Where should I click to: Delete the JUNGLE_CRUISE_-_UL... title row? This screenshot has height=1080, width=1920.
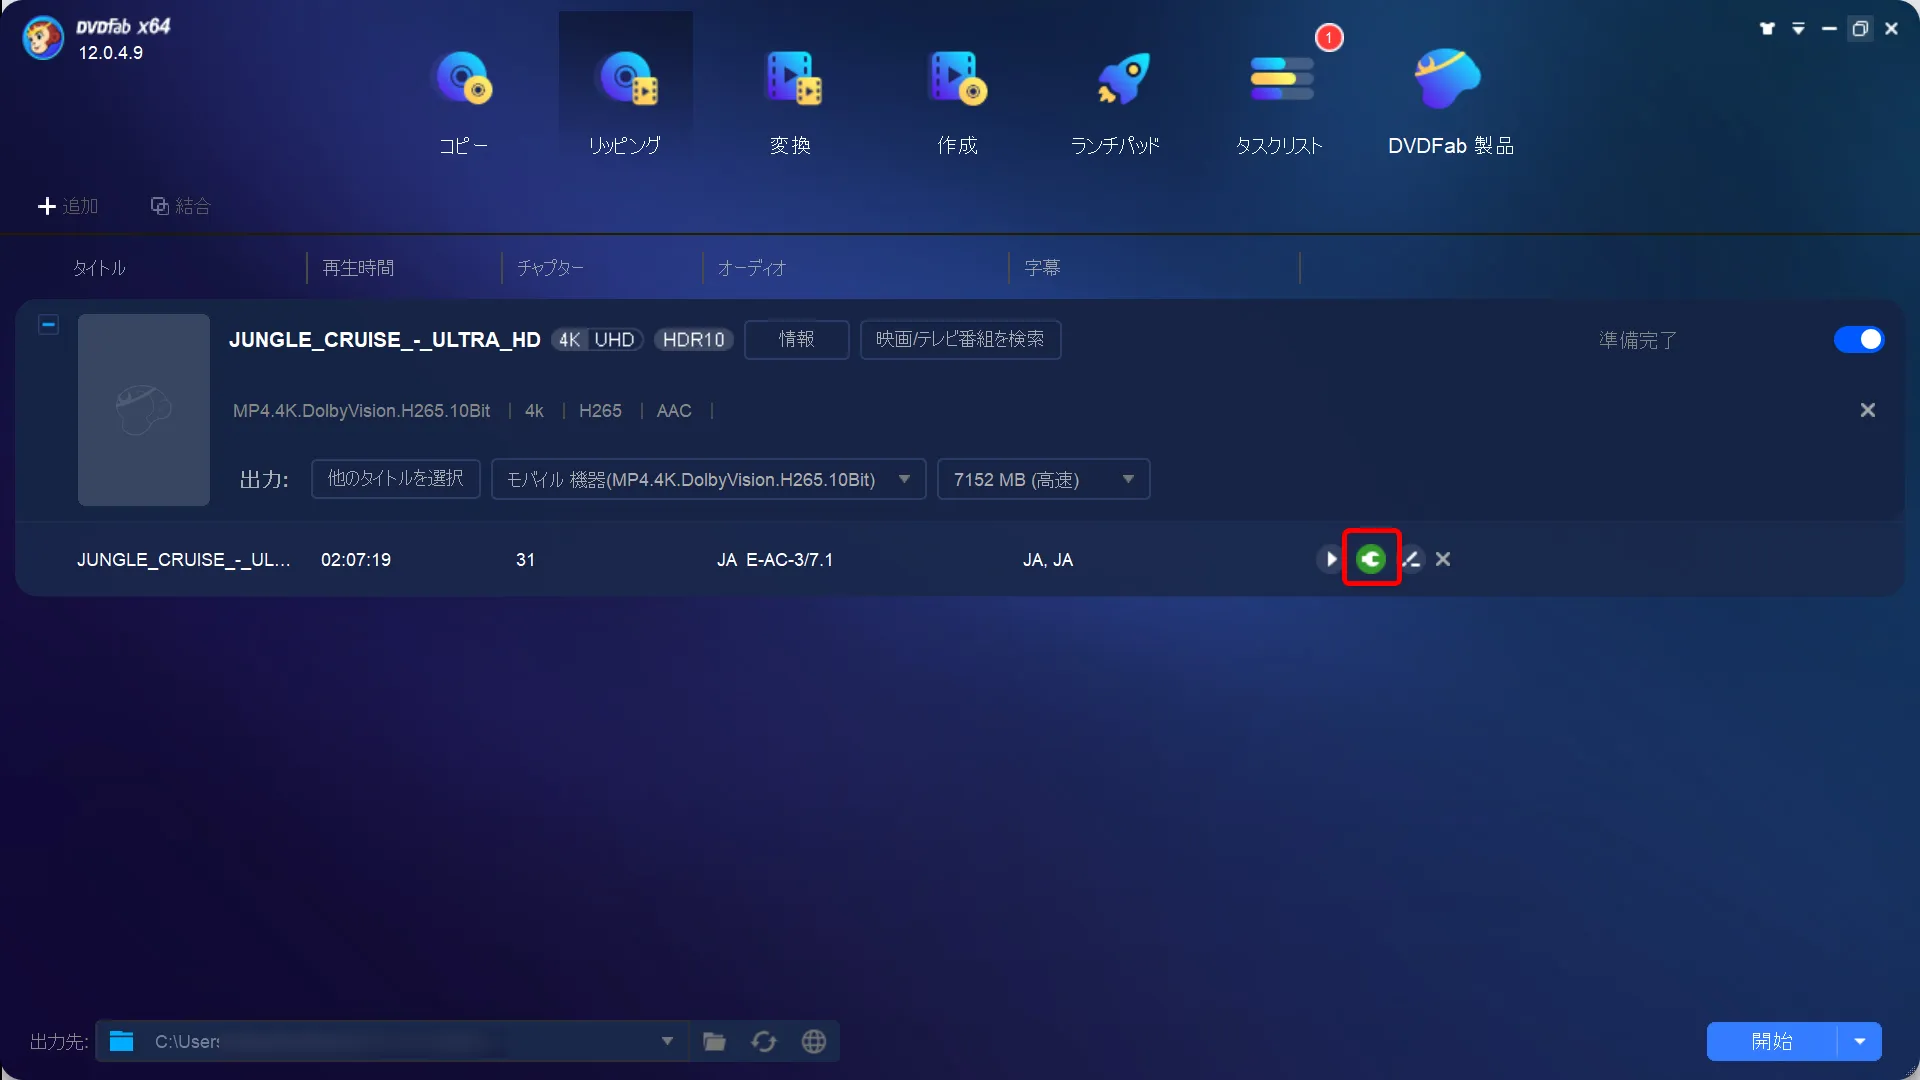point(1443,559)
